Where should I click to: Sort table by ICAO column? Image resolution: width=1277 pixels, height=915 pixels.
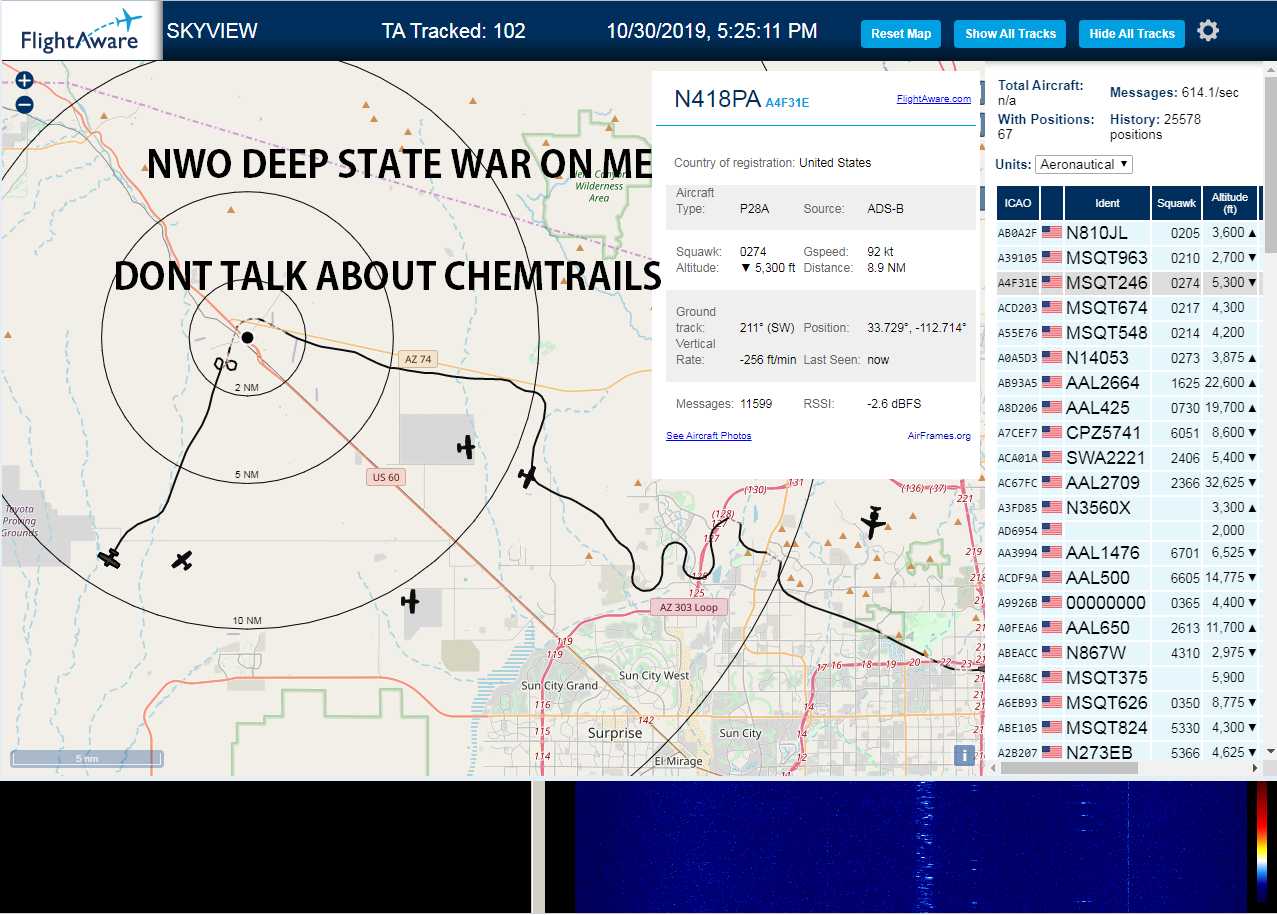click(1017, 203)
